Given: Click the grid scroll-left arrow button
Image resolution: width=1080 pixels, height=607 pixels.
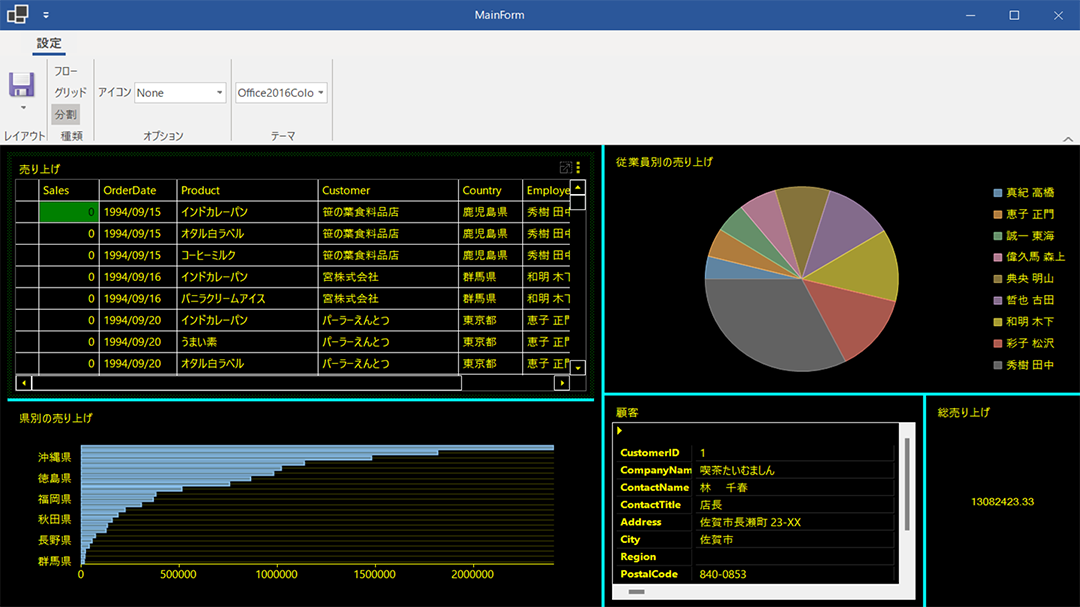Looking at the screenshot, I should point(24,383).
